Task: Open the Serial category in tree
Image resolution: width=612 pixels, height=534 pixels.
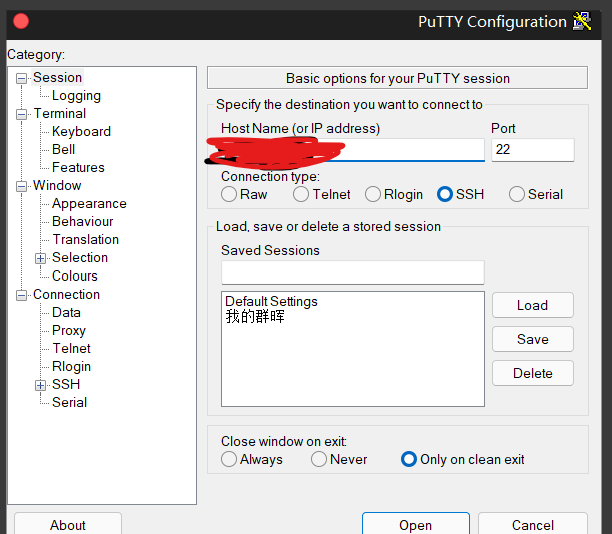Action: click(69, 402)
